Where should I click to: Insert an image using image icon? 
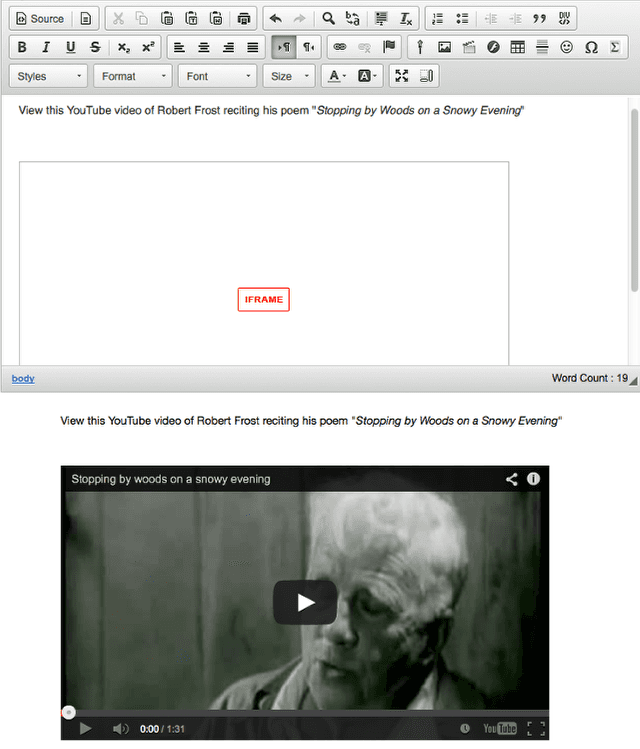pyautogui.click(x=444, y=47)
